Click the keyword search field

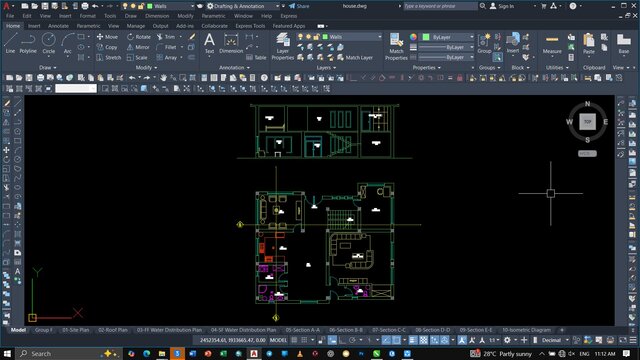[x=440, y=6]
